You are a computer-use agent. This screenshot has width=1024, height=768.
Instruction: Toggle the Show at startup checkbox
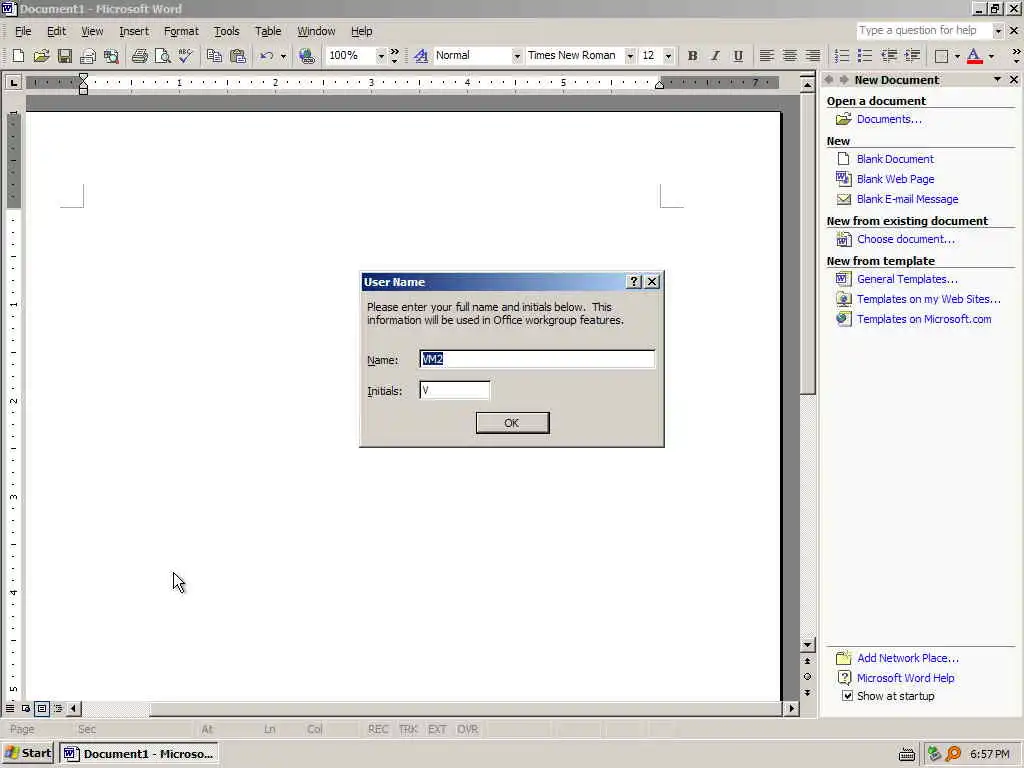[x=847, y=696]
